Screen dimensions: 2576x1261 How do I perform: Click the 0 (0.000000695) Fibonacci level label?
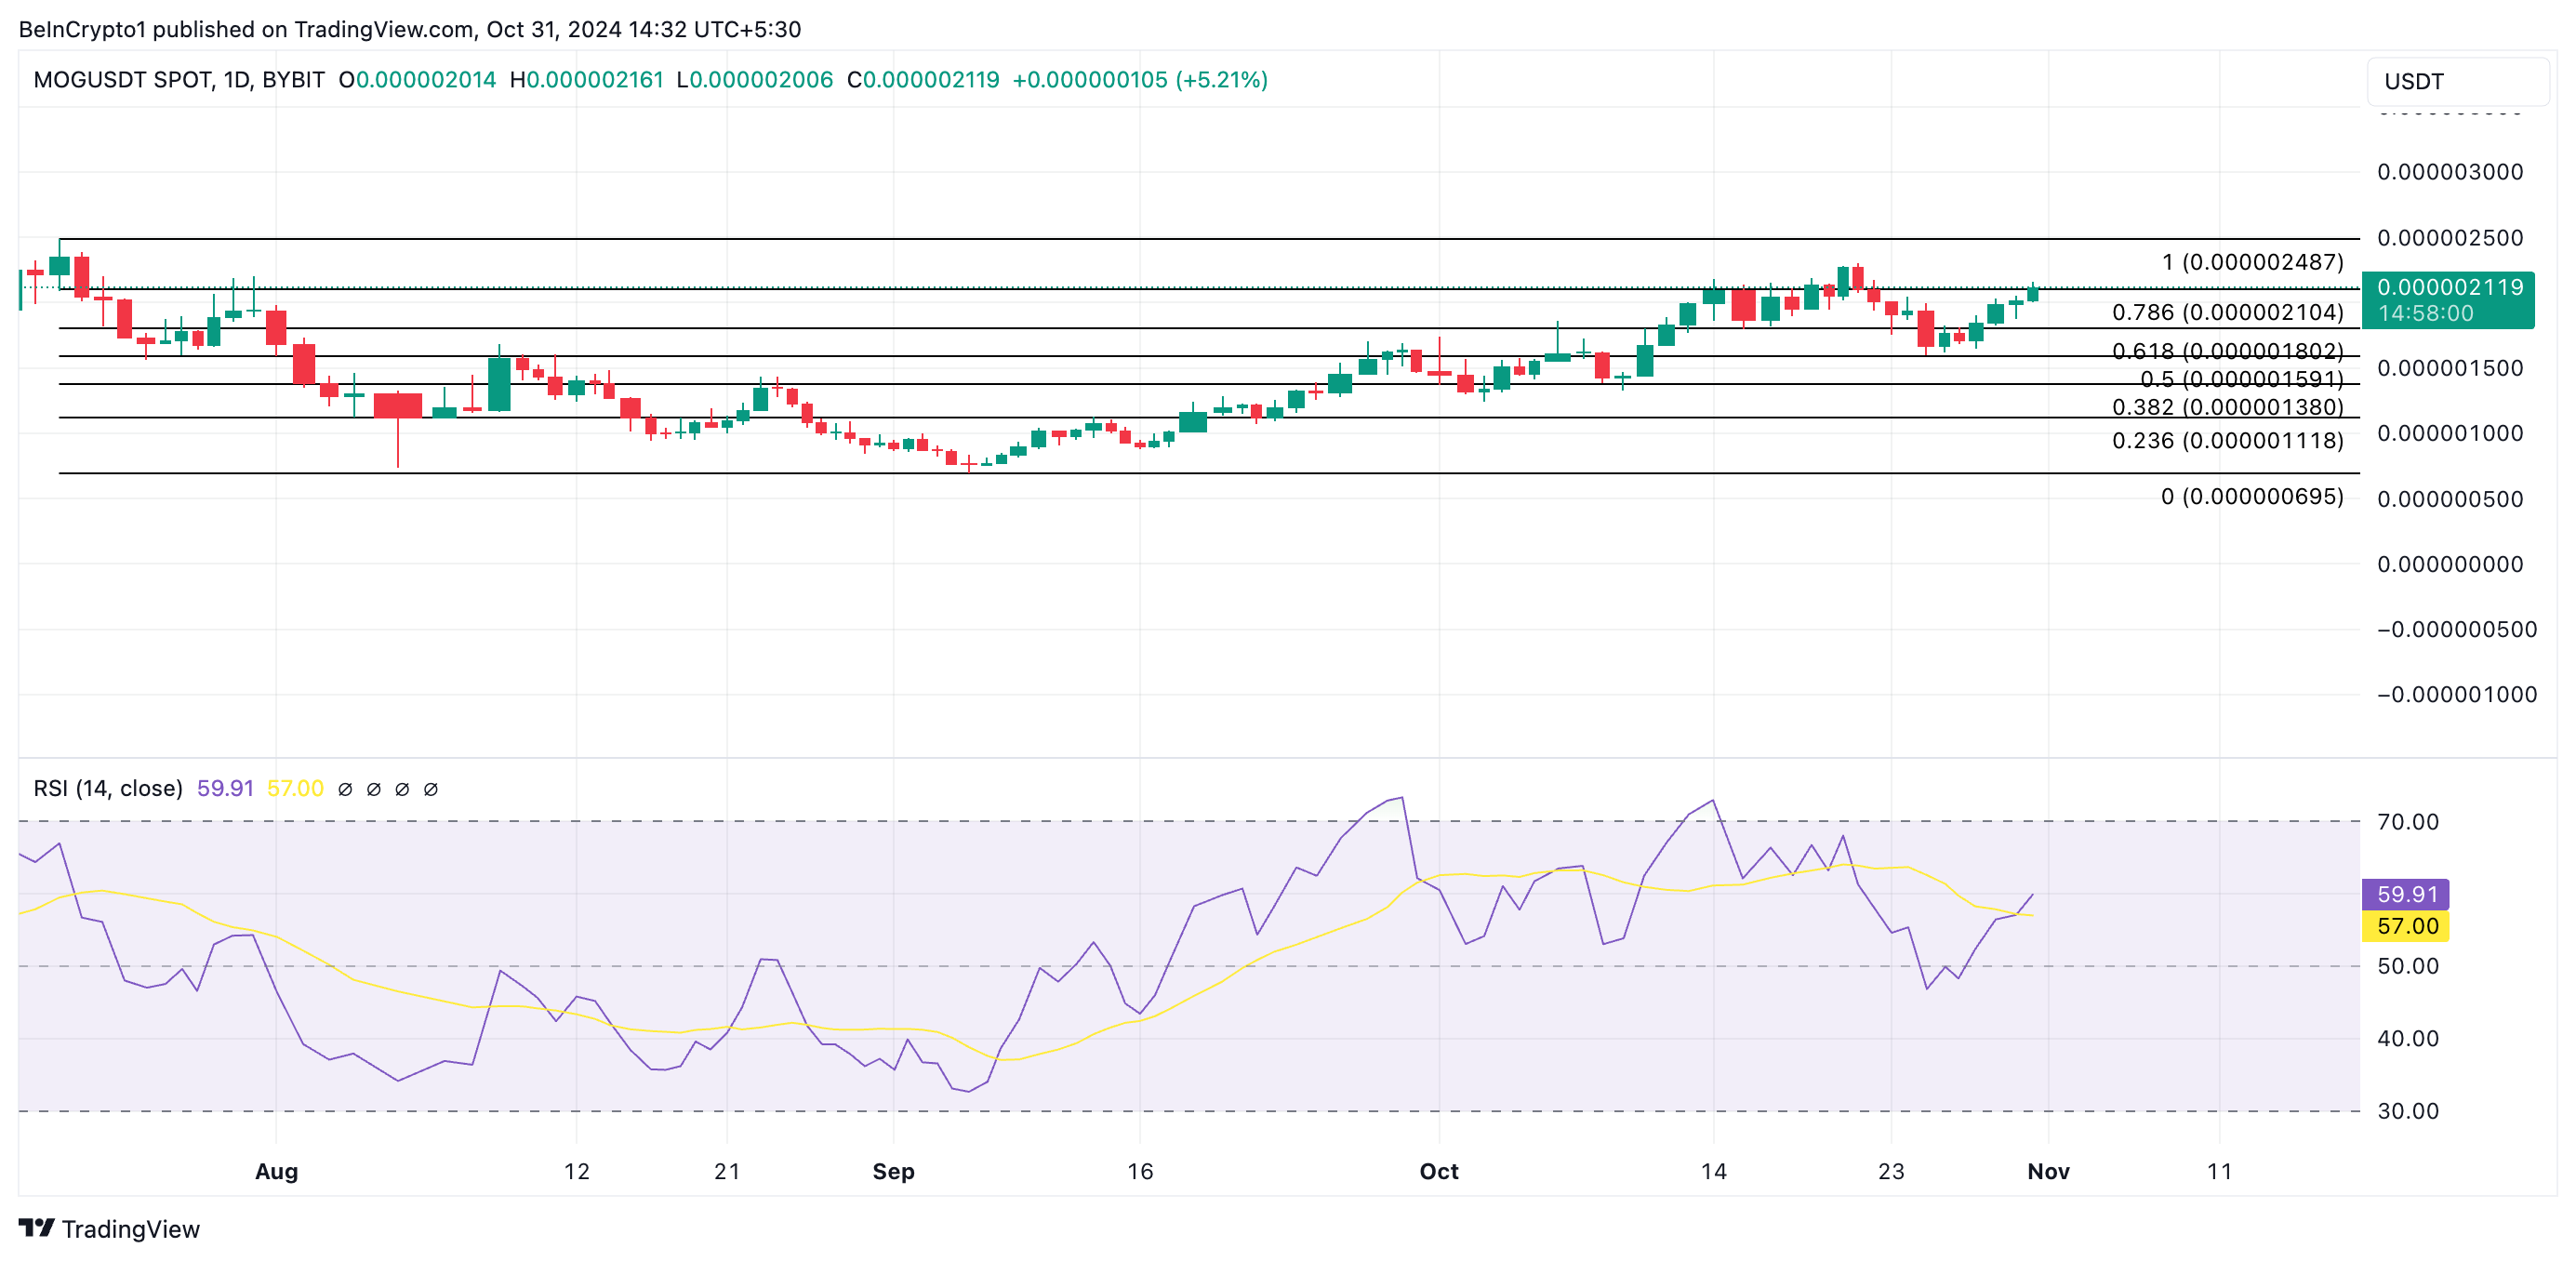pyautogui.click(x=2252, y=496)
